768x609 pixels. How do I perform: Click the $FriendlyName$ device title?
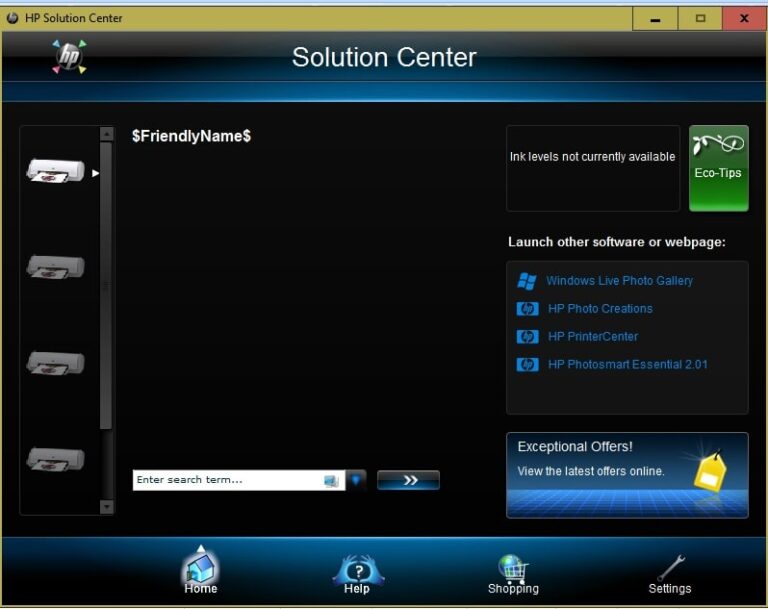(191, 136)
